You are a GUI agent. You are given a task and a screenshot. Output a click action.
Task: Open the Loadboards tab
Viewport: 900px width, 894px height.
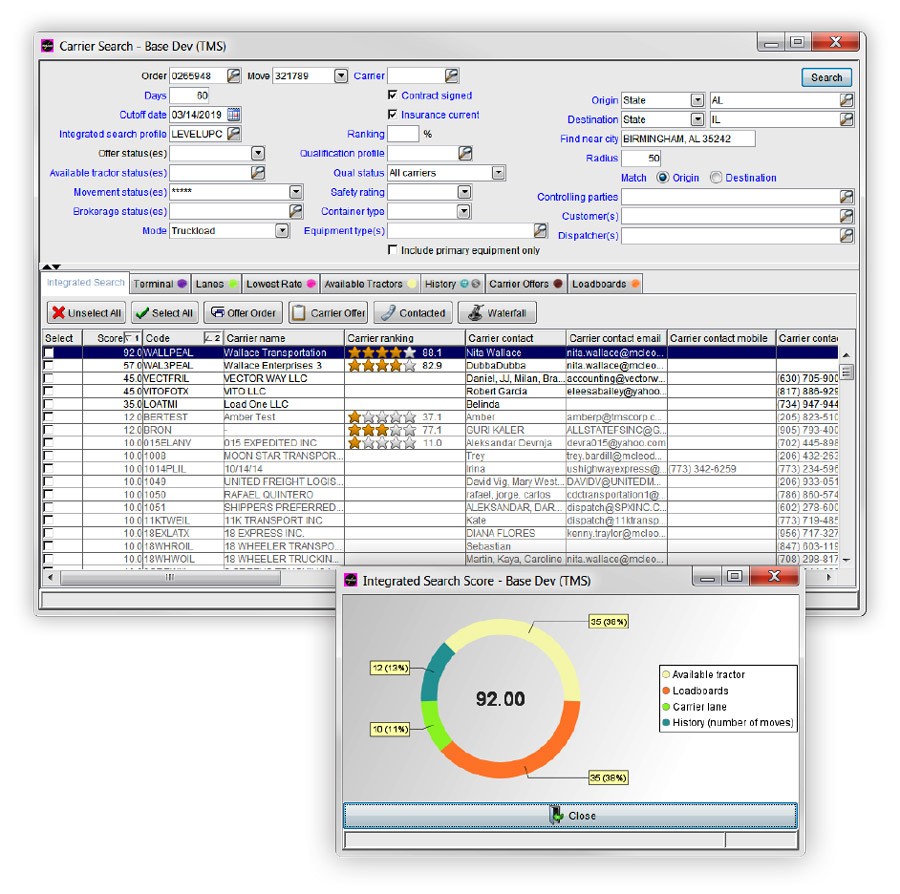coord(604,284)
